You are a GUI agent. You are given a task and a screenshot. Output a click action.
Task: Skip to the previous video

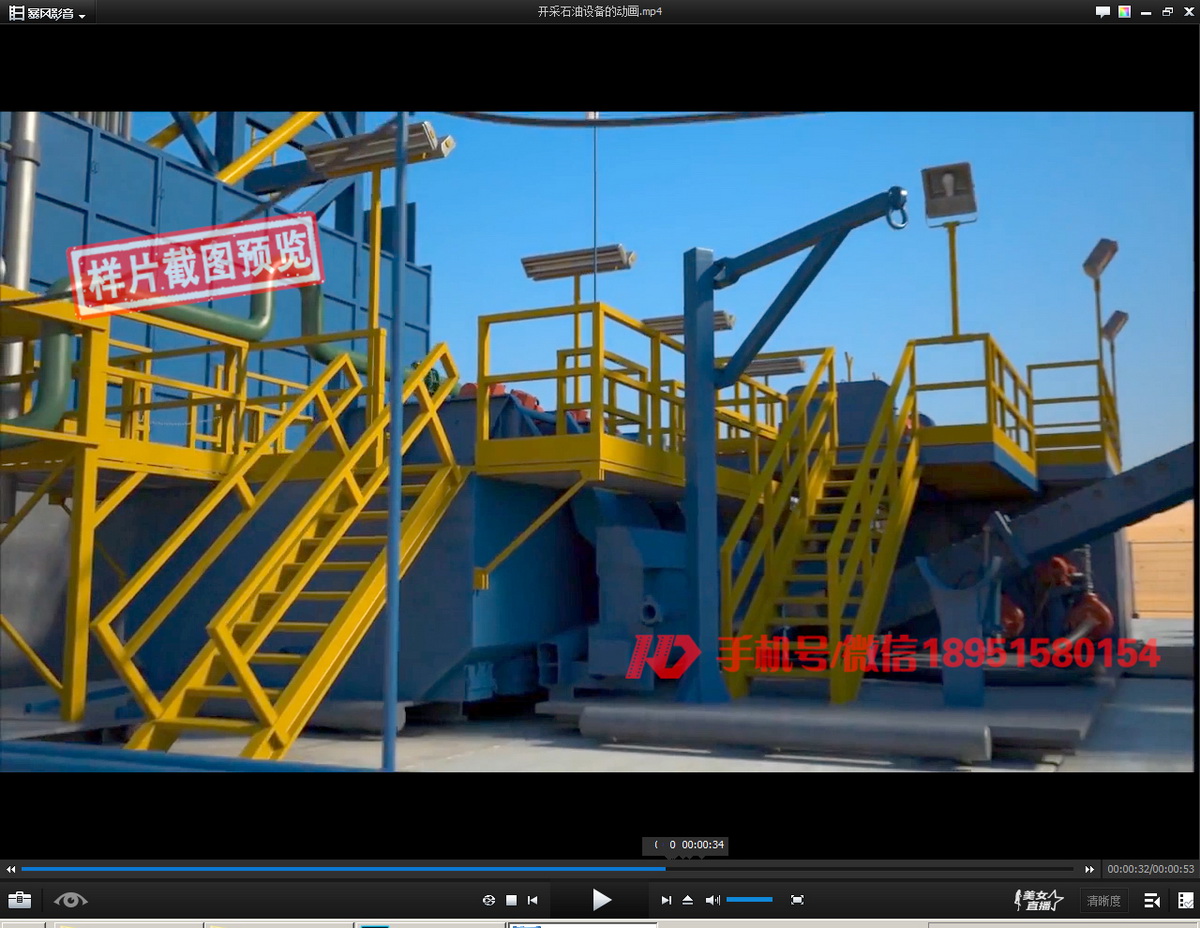pyautogui.click(x=533, y=900)
